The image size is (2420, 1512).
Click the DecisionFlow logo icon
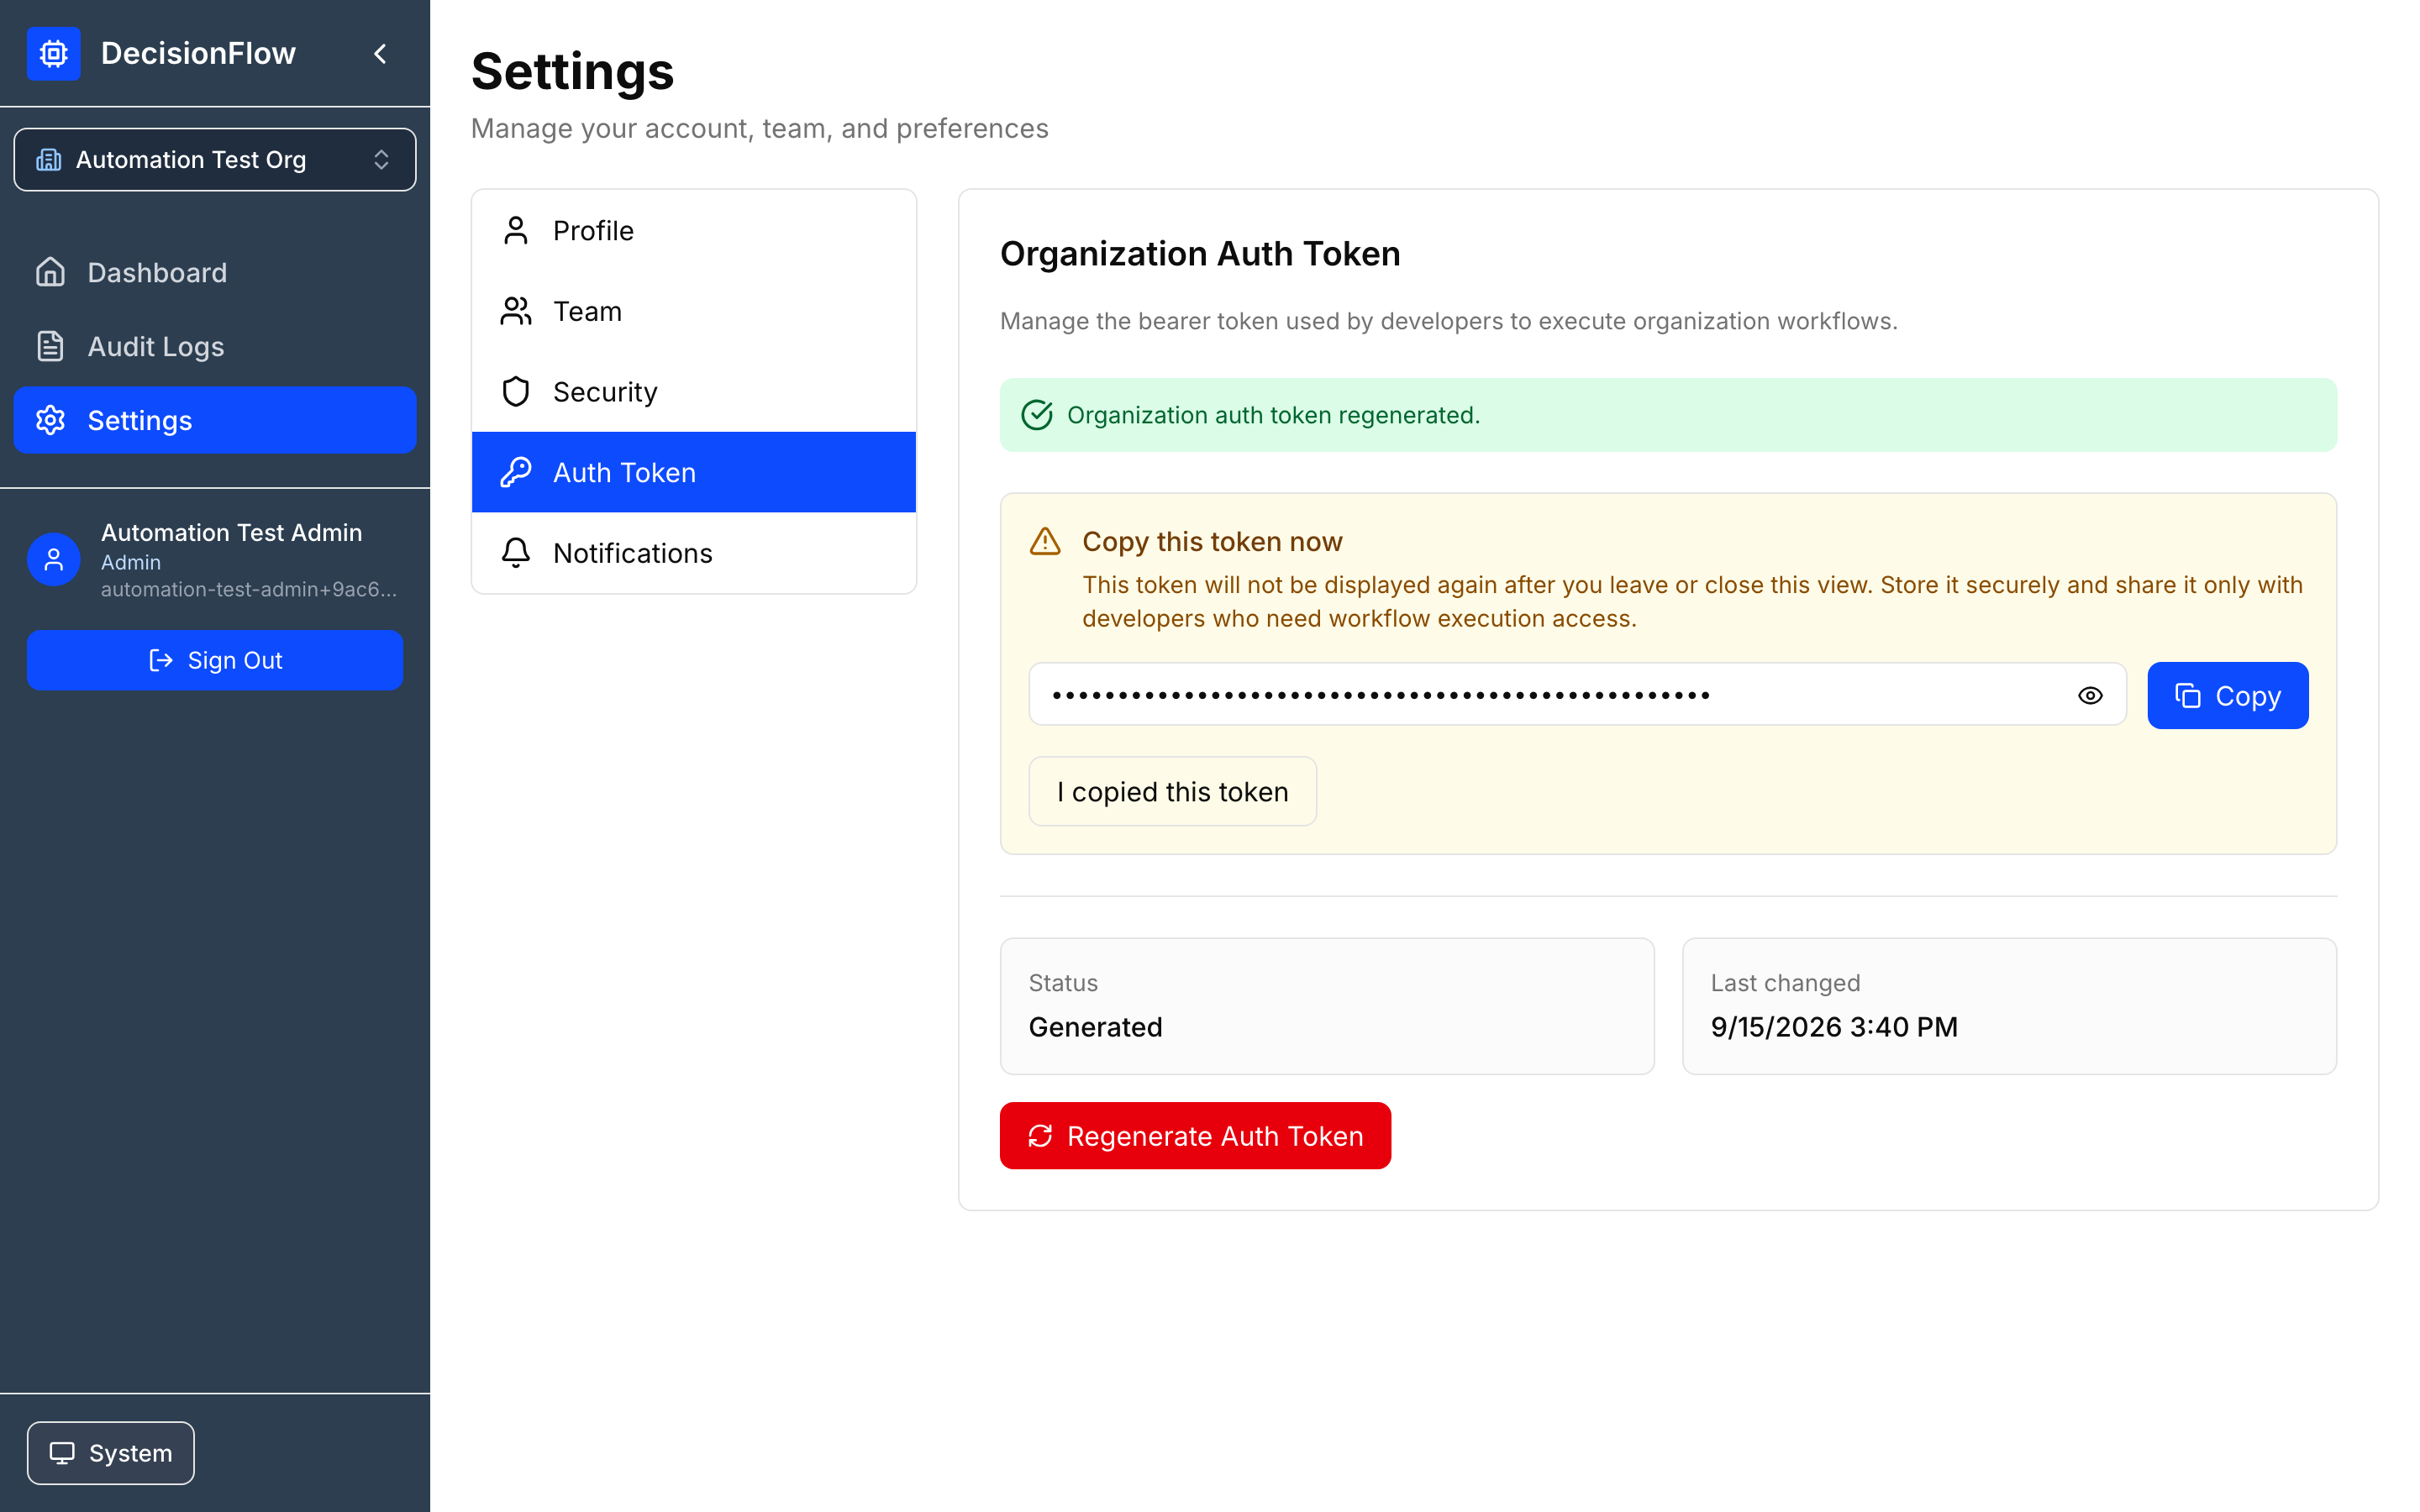[54, 53]
